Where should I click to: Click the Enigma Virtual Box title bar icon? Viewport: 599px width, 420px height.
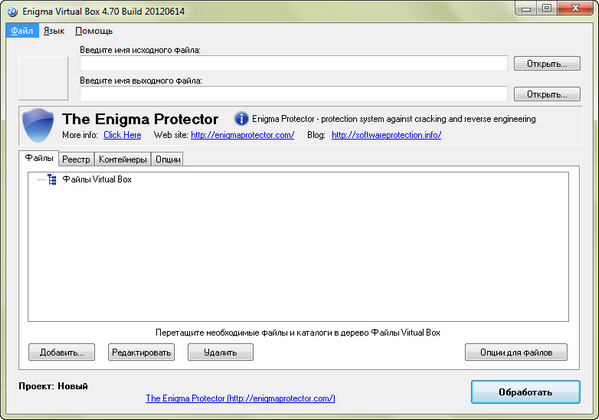pyautogui.click(x=13, y=11)
